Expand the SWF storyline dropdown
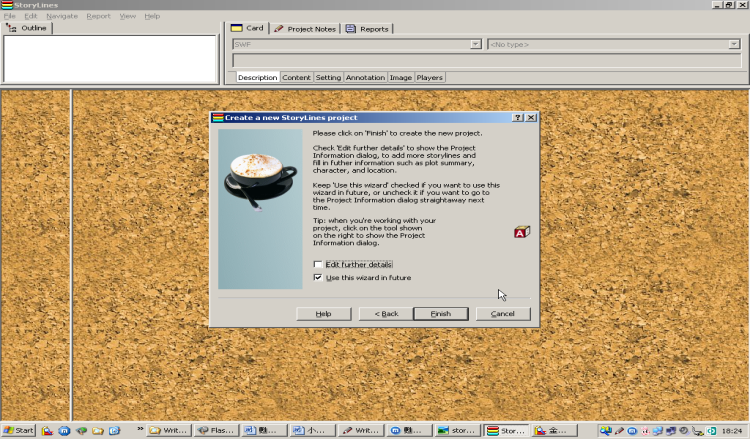This screenshot has width=750, height=439. pos(475,44)
